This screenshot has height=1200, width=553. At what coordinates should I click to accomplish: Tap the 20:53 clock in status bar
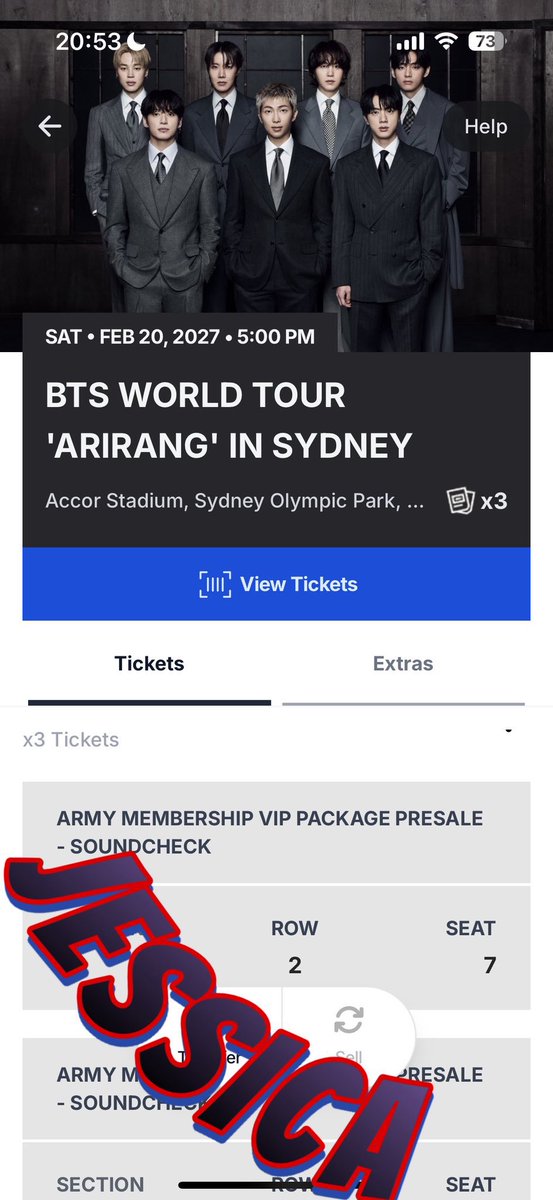click(x=88, y=42)
